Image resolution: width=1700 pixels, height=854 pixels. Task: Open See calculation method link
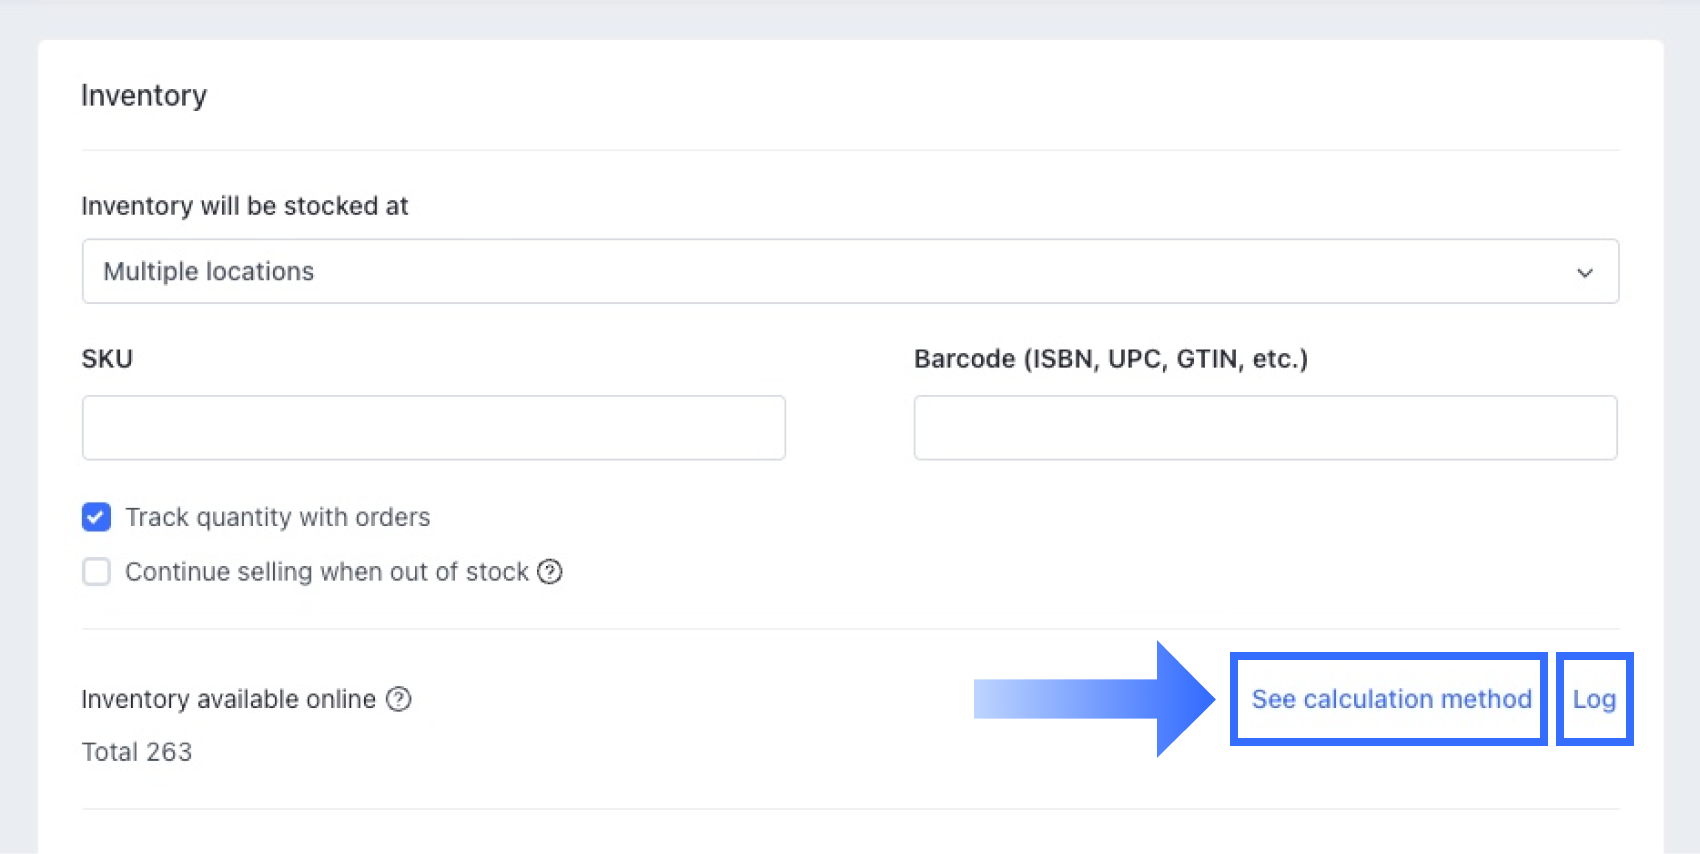[x=1391, y=699]
